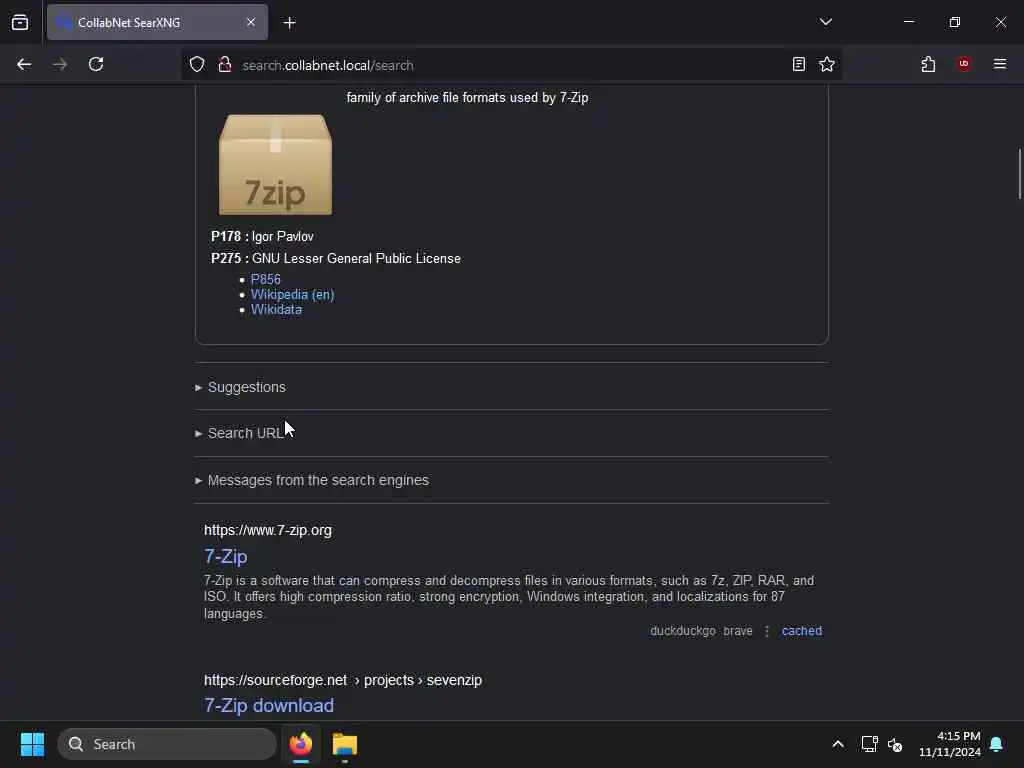Image resolution: width=1024 pixels, height=768 pixels.
Task: Click the taskbar Search box
Action: (167, 744)
